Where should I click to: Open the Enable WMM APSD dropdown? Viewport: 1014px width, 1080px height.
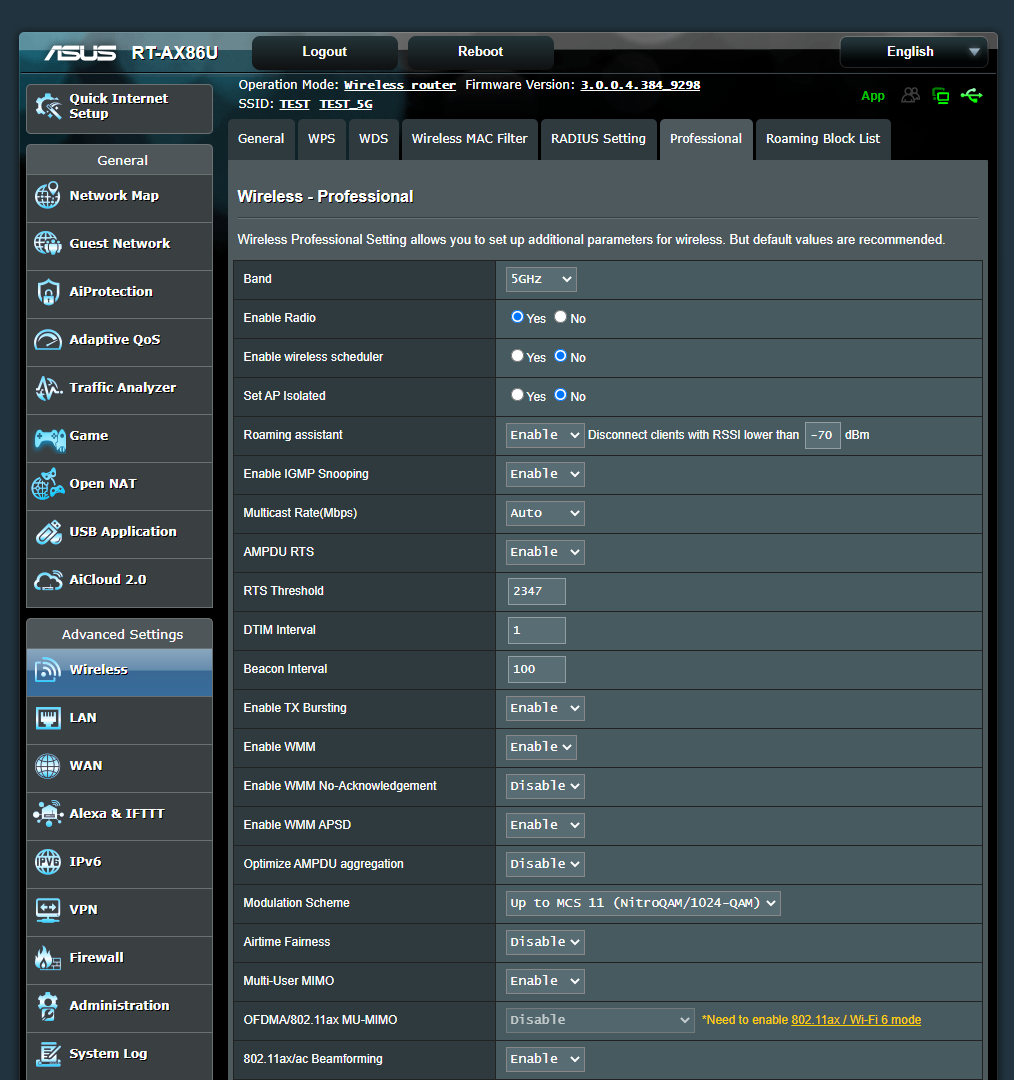545,825
